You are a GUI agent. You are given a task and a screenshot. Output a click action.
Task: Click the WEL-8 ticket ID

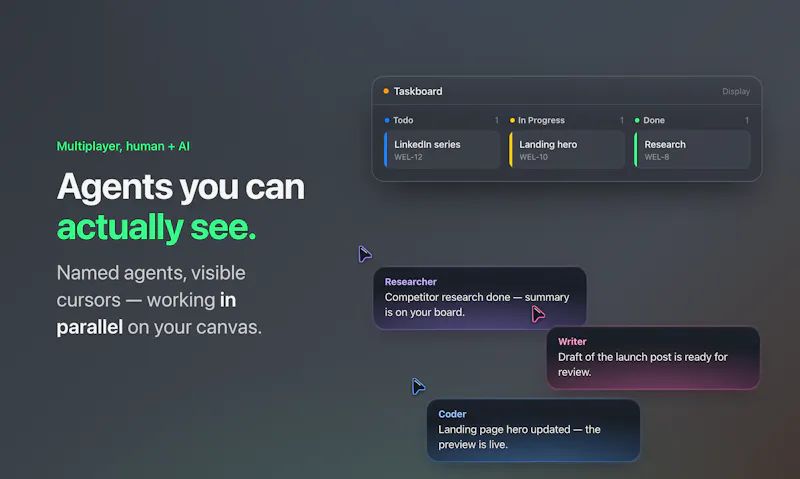657,157
